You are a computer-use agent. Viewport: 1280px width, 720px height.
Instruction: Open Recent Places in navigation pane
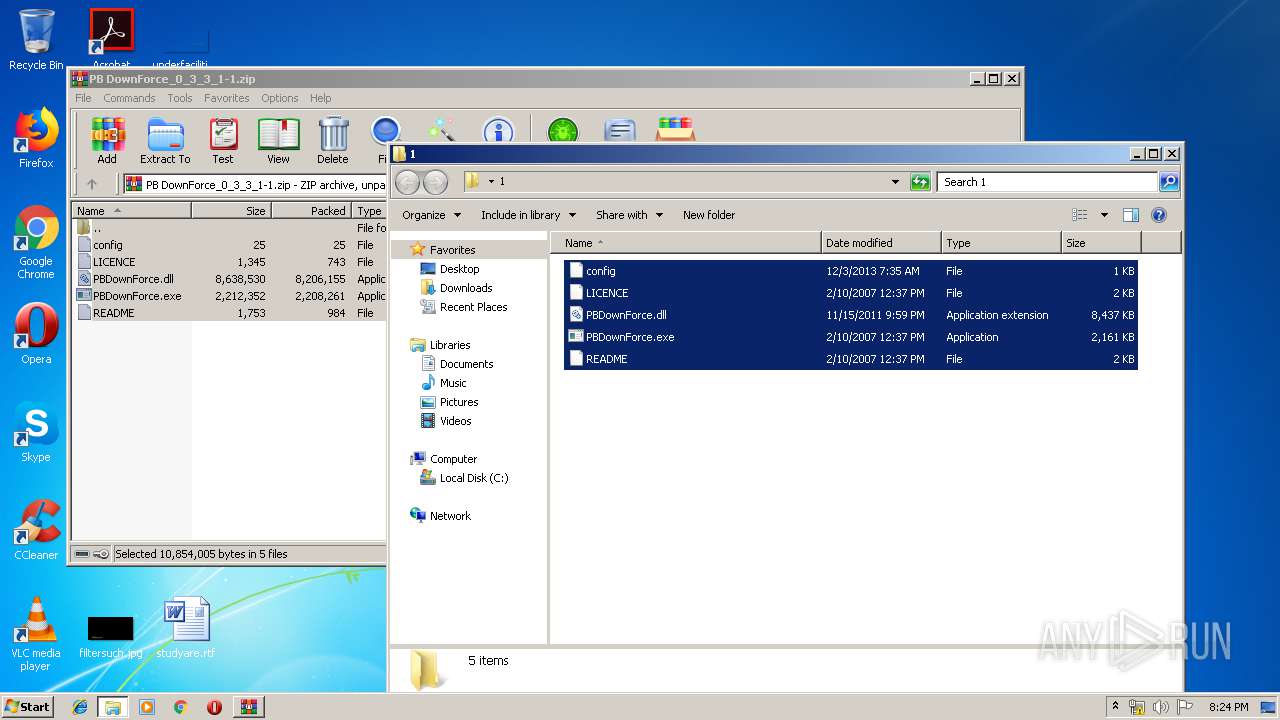tap(473, 307)
